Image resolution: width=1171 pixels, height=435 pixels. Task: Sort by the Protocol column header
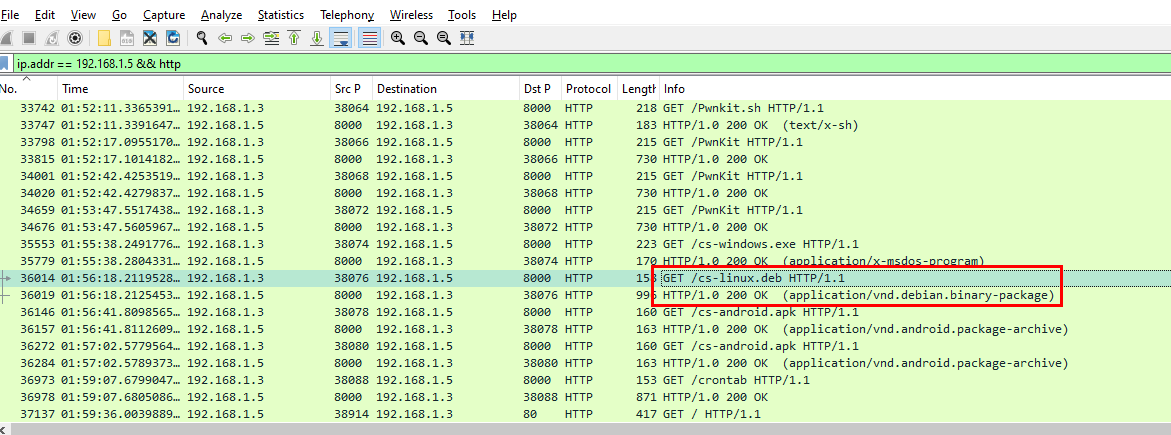pyautogui.click(x=586, y=89)
